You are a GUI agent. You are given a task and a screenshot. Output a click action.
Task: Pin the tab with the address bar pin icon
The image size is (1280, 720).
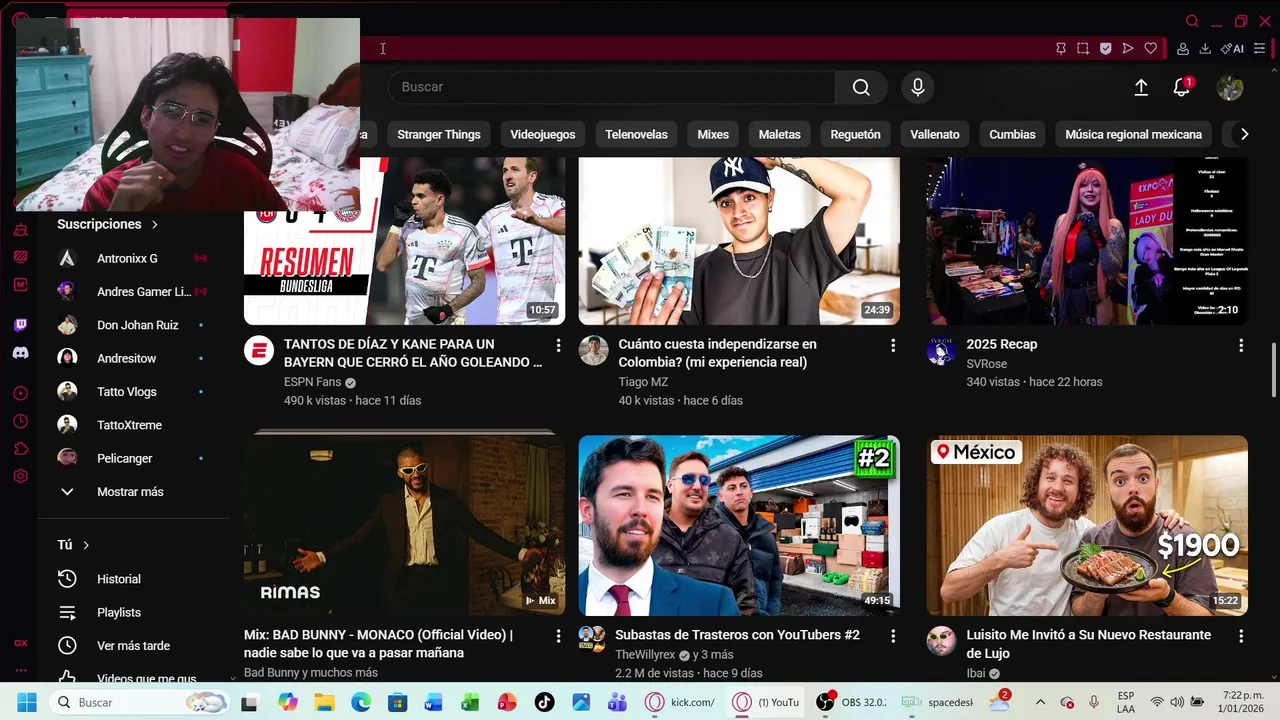coord(1061,48)
